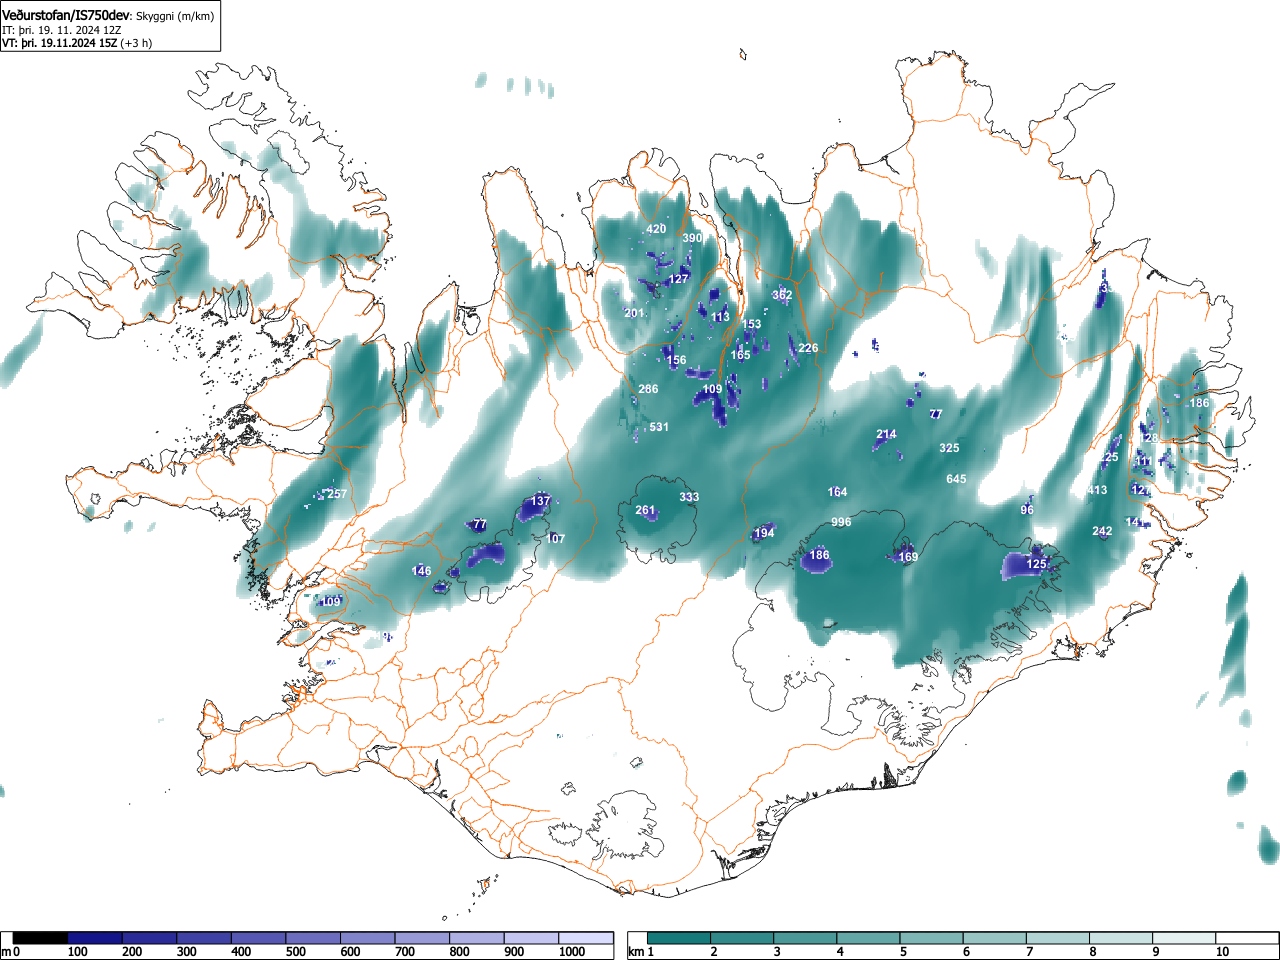This screenshot has height=960, width=1280.
Task: Click the '10' tick label on the km scale
Action: tap(1222, 952)
